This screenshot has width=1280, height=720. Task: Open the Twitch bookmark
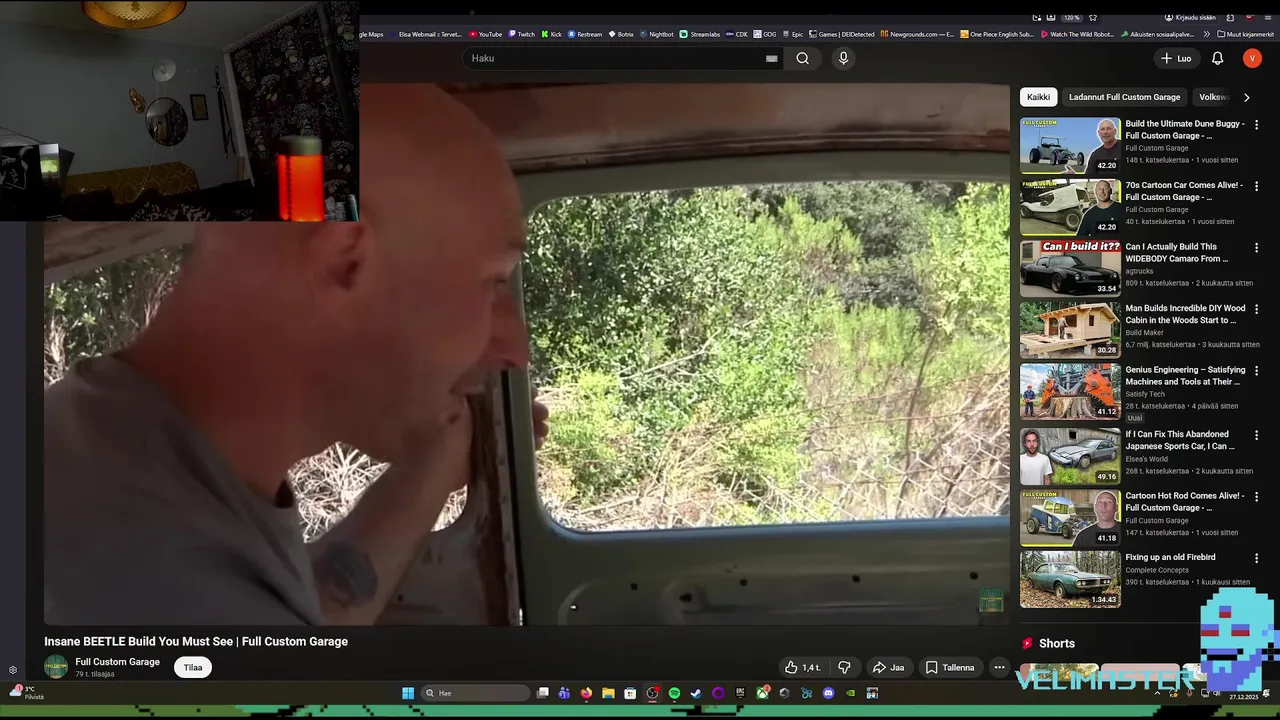click(x=521, y=34)
